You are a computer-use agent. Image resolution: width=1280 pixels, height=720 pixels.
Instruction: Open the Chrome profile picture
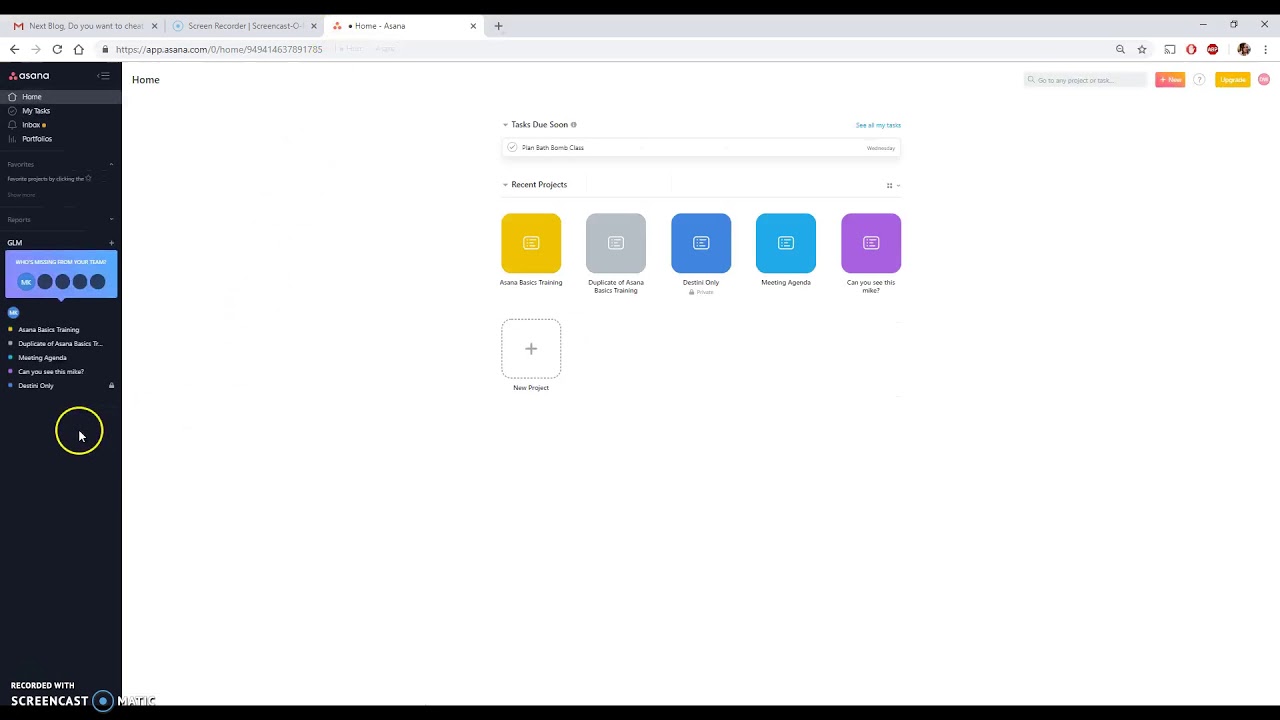(x=1244, y=49)
